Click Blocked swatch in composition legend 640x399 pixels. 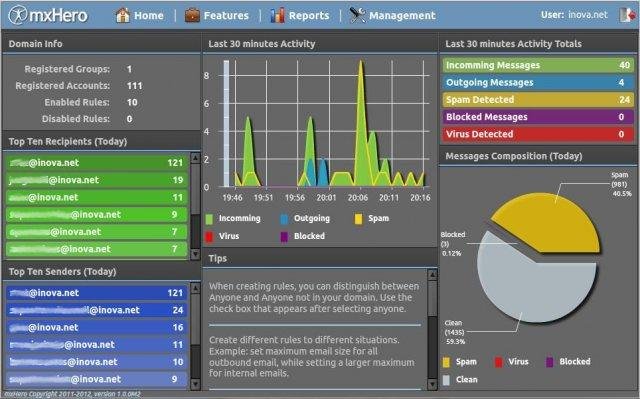point(550,362)
